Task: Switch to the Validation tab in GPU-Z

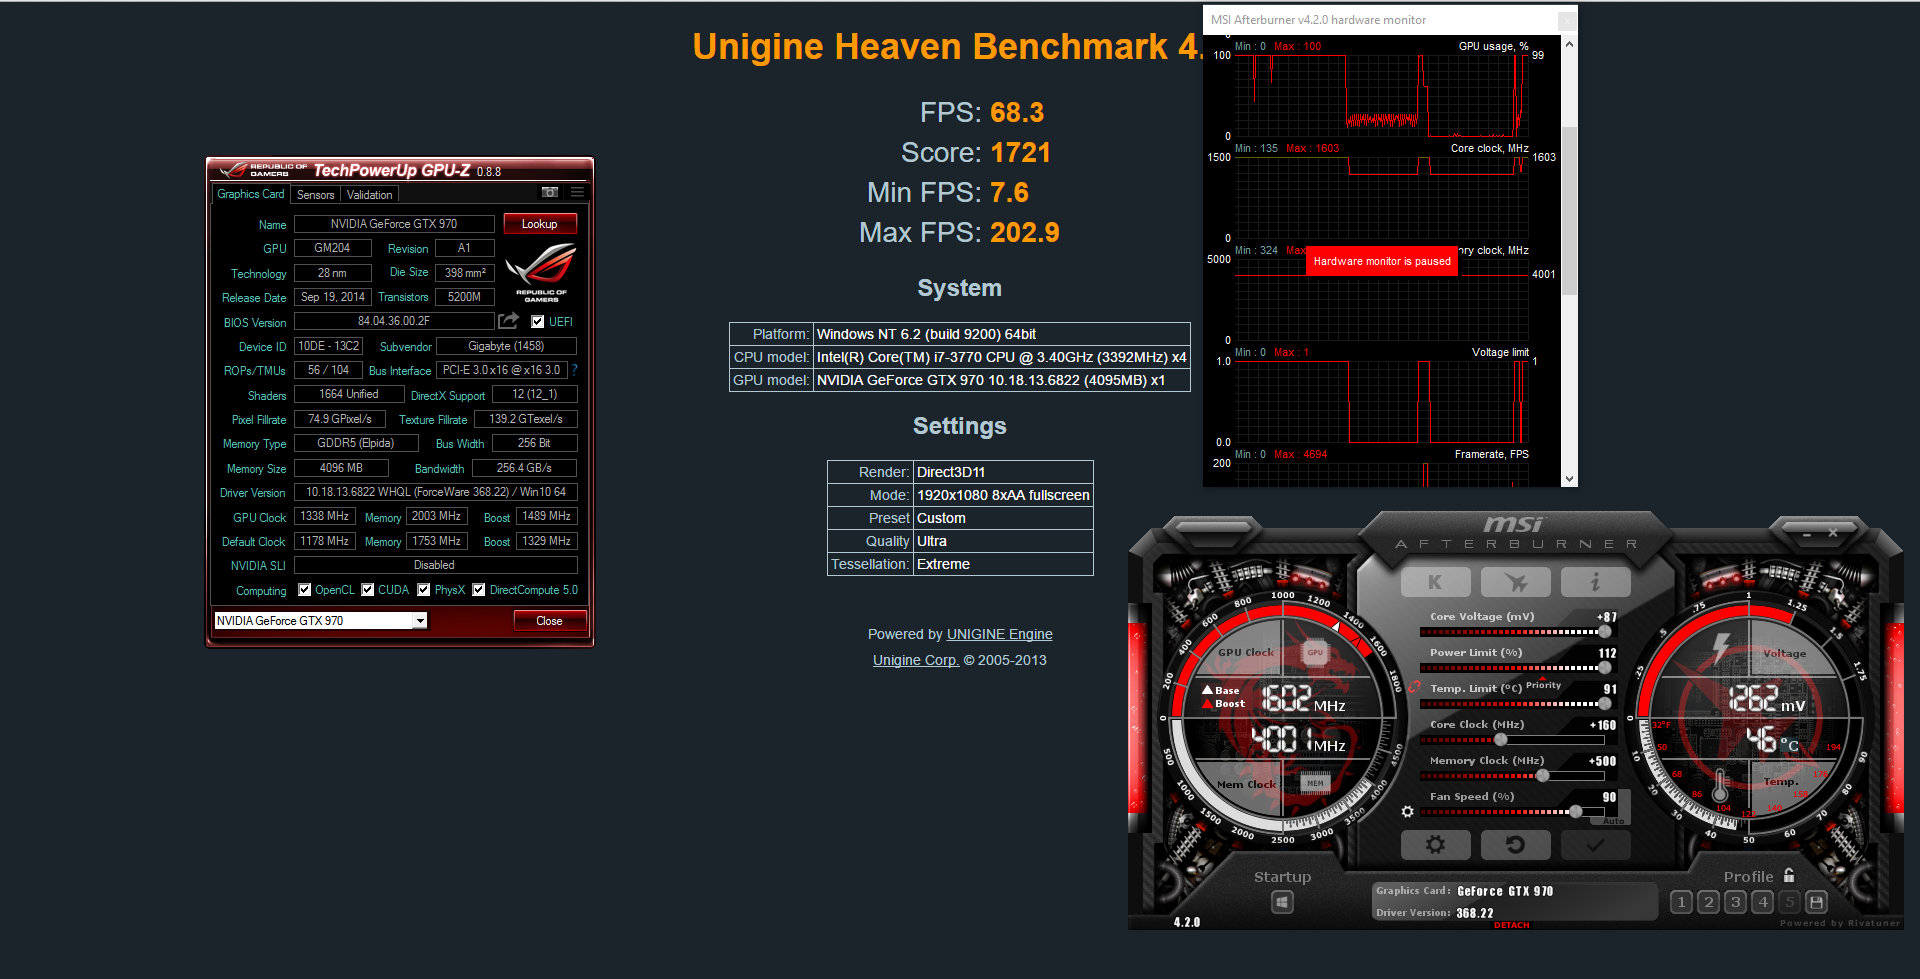Action: (x=370, y=195)
